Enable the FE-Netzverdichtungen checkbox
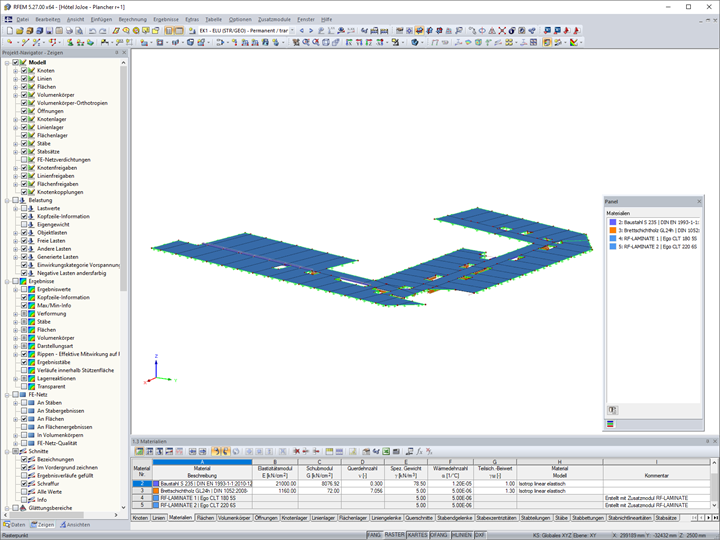720x540 pixels. (24, 159)
